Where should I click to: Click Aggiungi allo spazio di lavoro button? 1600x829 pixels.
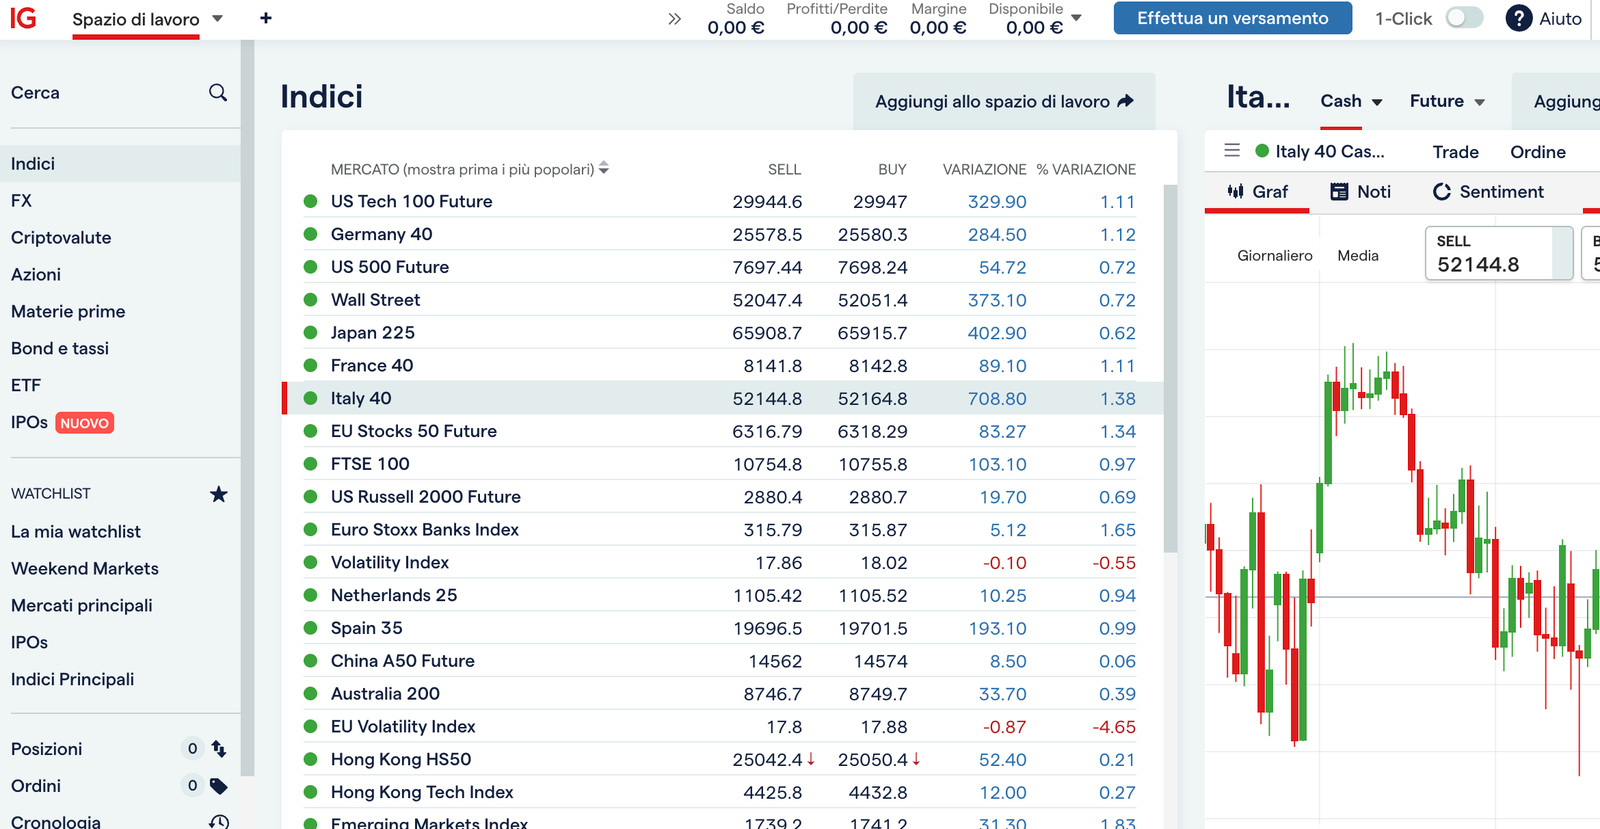tap(1004, 101)
